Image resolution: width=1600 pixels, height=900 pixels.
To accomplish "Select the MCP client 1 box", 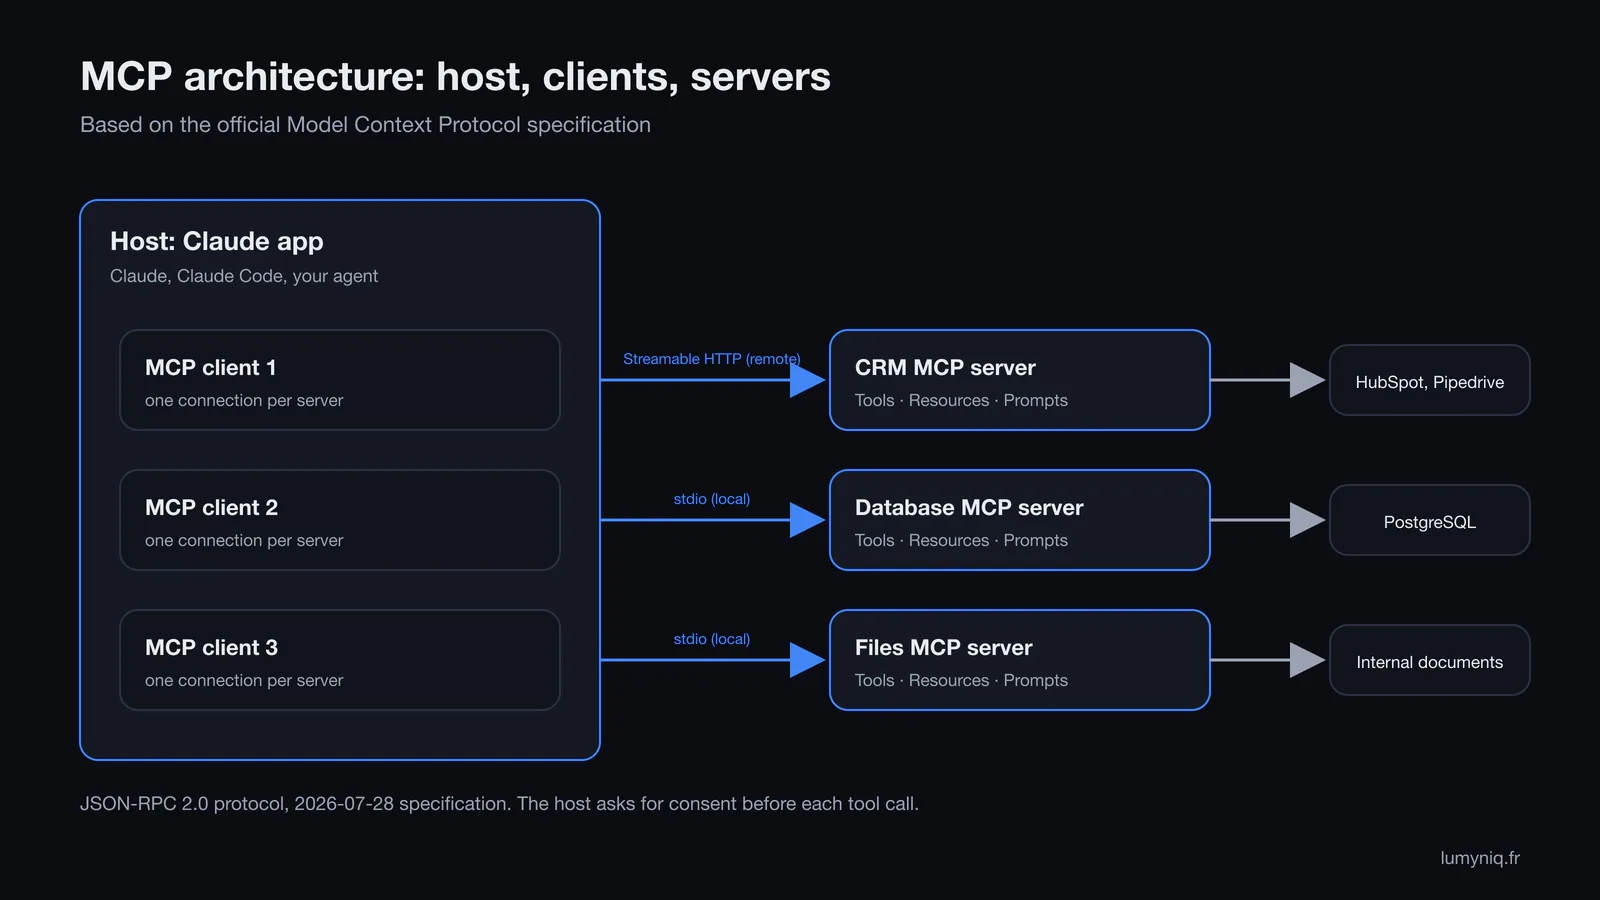I will (340, 380).
